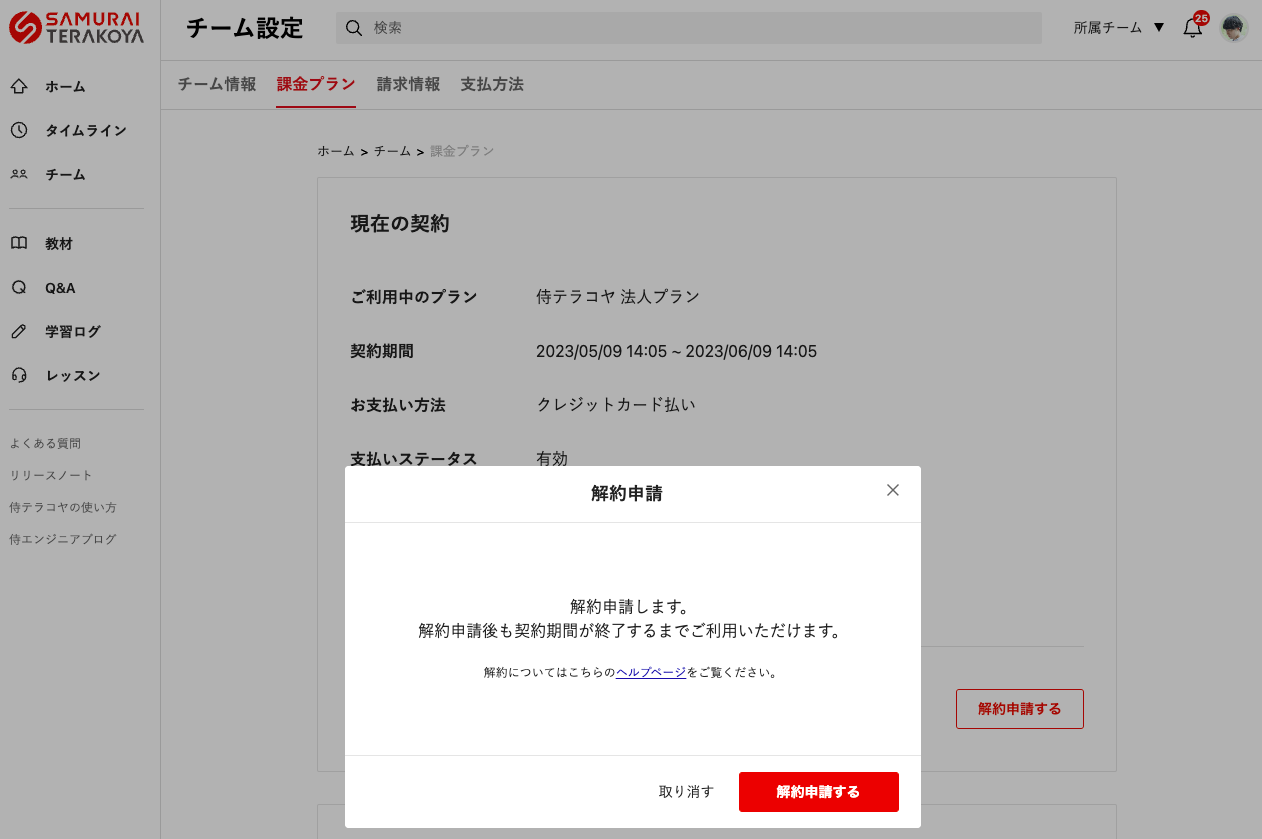This screenshot has width=1262, height=839.
Task: Select the 支払方法 tab
Action: click(492, 85)
